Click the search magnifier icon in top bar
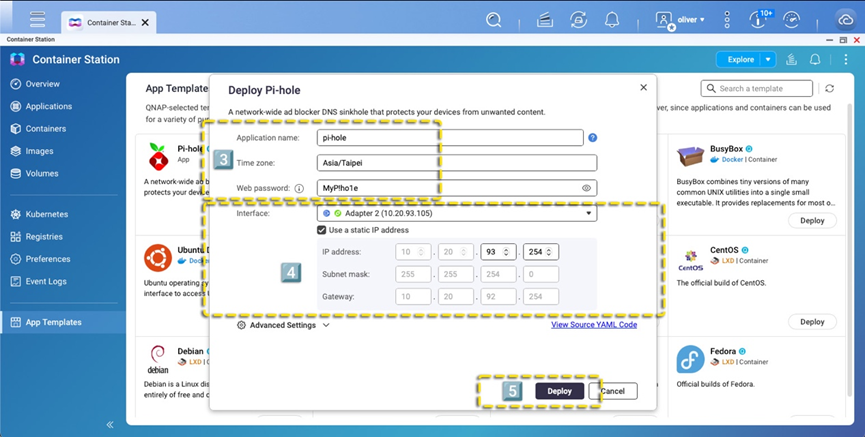865x437 pixels. (493, 19)
